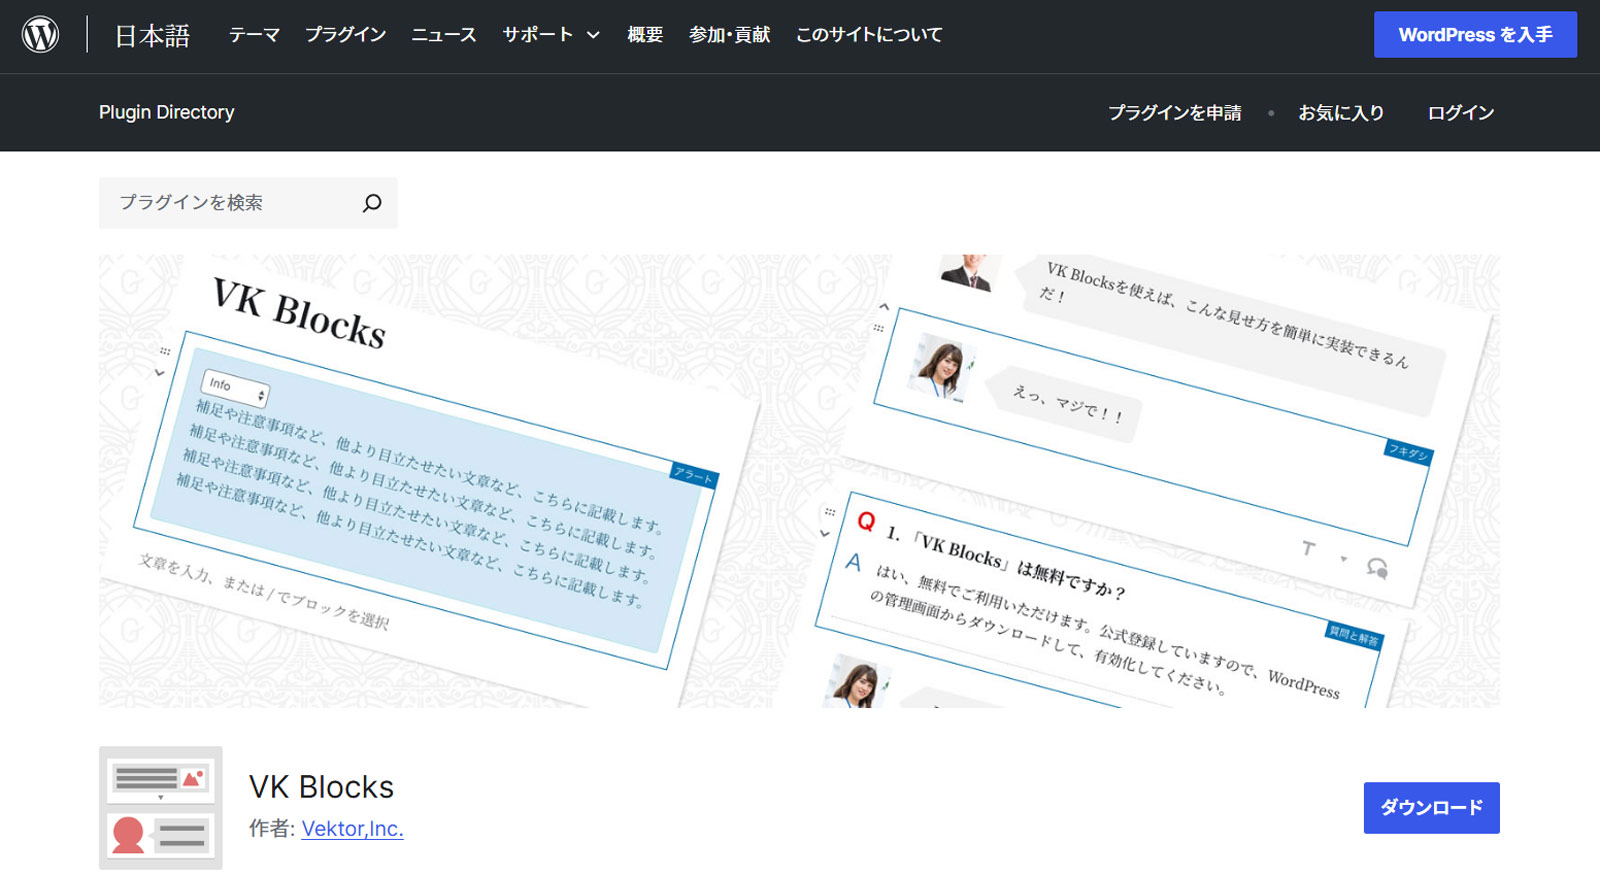Click the ダウンロード button
This screenshot has height=875, width=1600.
(1431, 808)
